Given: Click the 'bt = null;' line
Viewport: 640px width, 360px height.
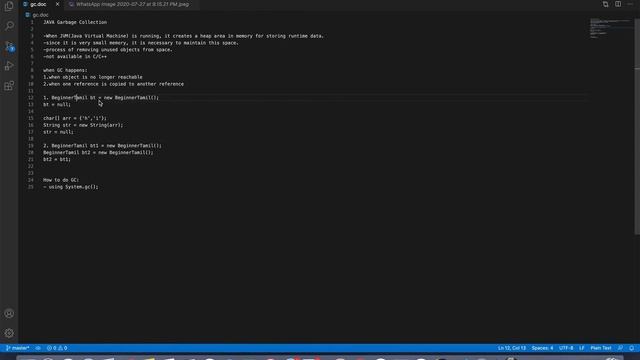Looking at the screenshot, I should tap(57, 104).
